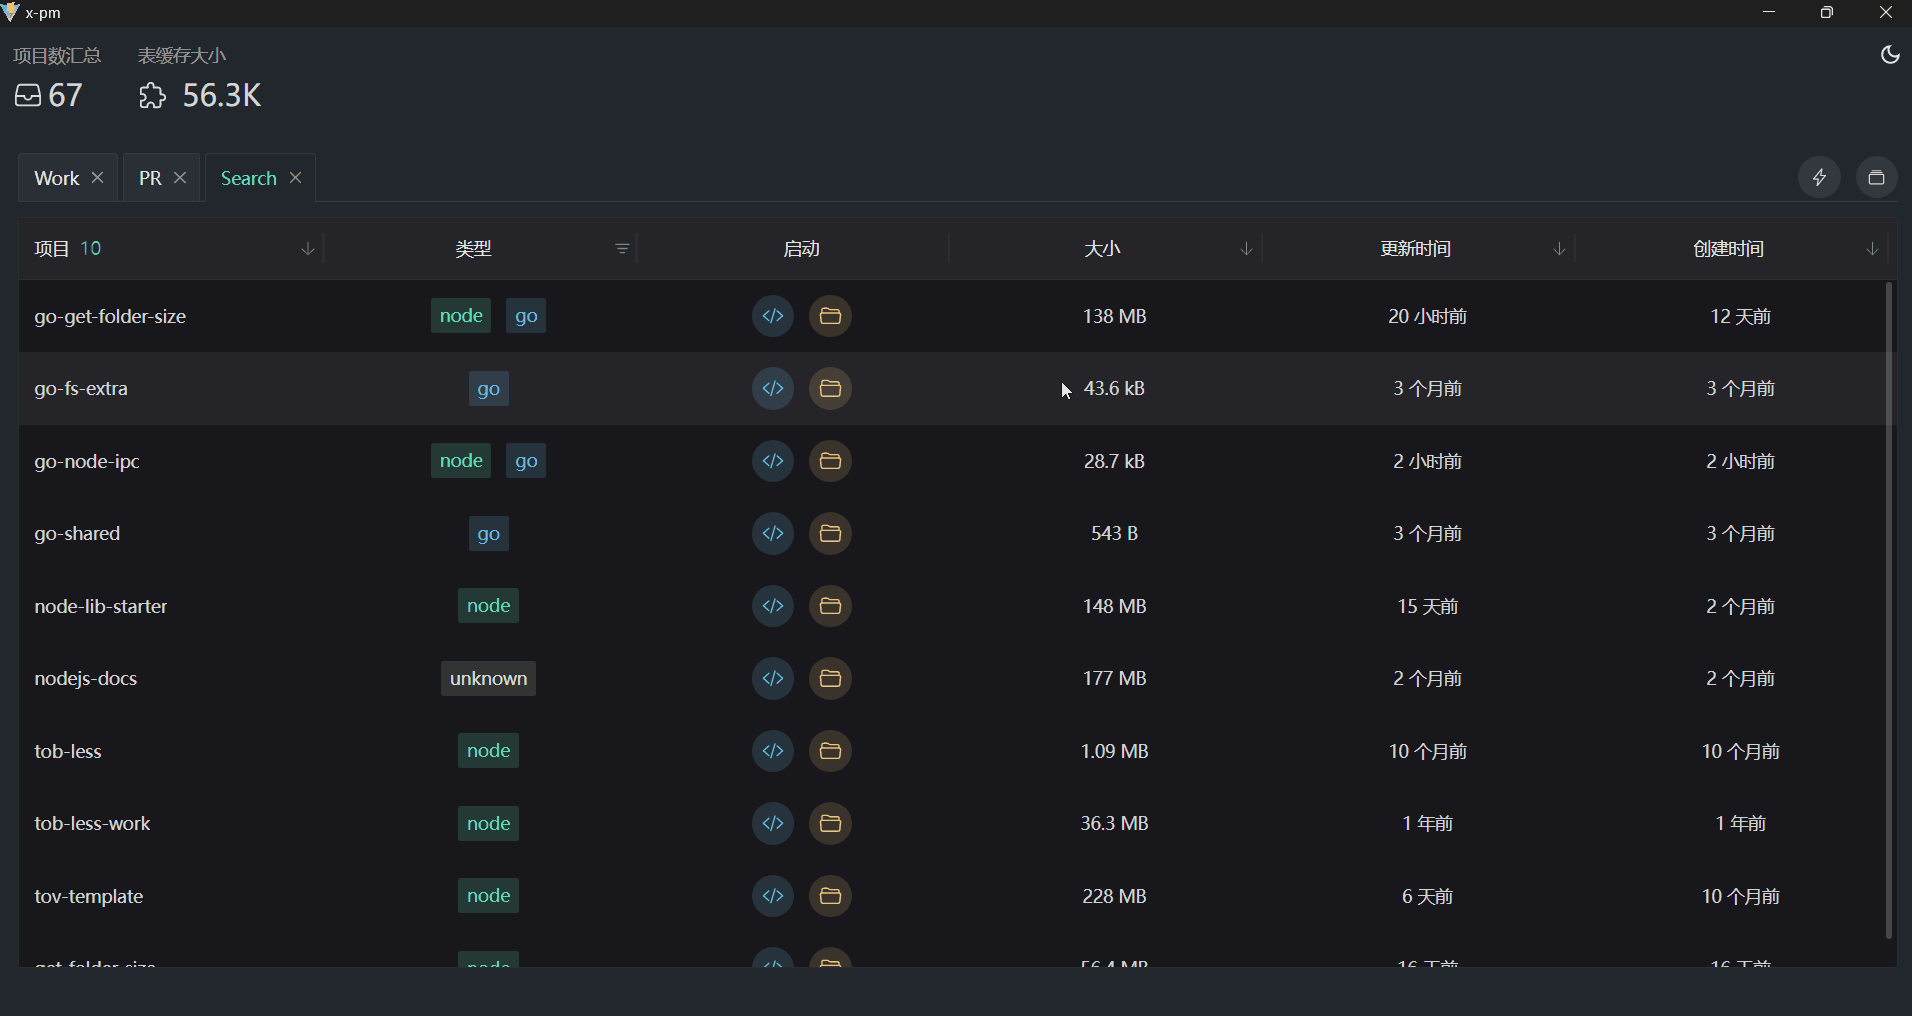Click the 228 MB size cell
Image resolution: width=1912 pixels, height=1016 pixels.
point(1114,896)
